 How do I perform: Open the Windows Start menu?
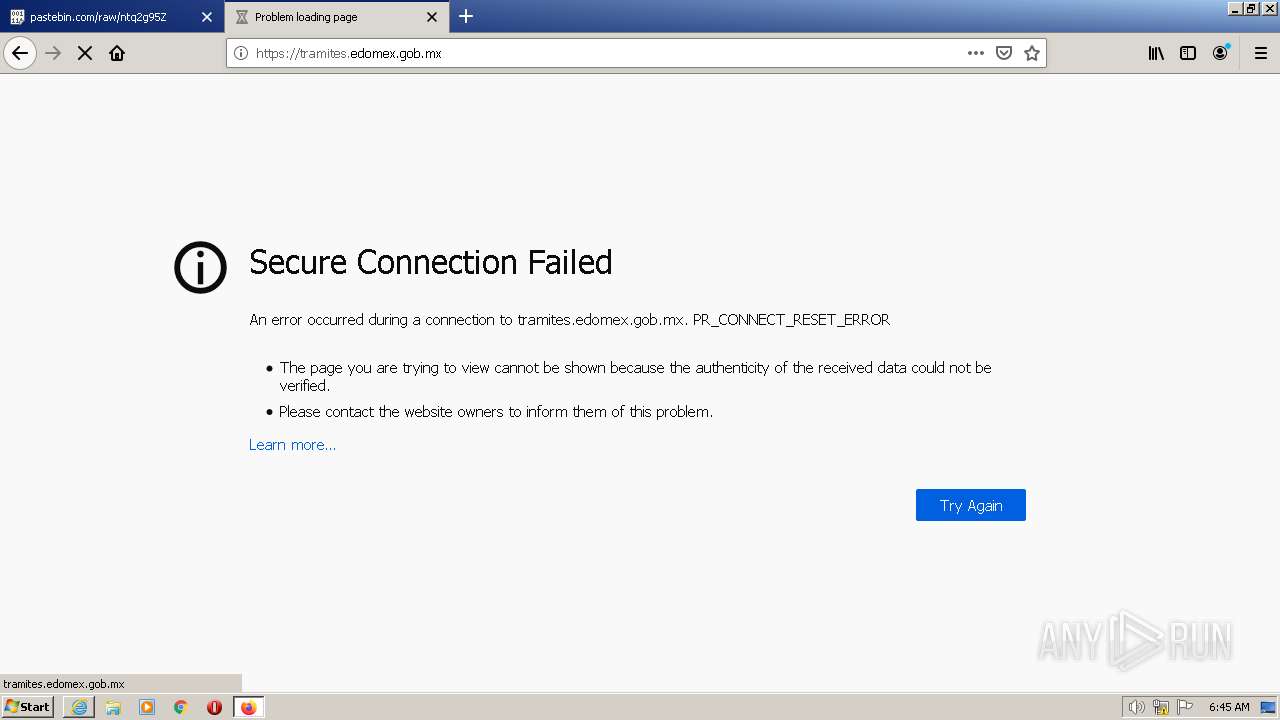(x=28, y=707)
